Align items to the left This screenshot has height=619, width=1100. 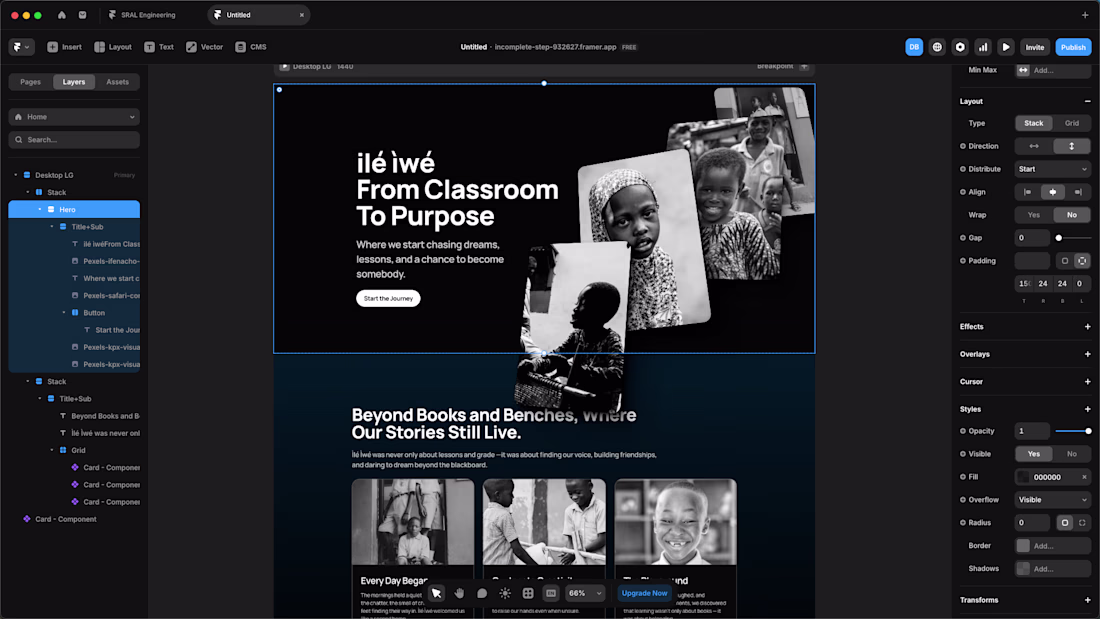tap(1027, 192)
